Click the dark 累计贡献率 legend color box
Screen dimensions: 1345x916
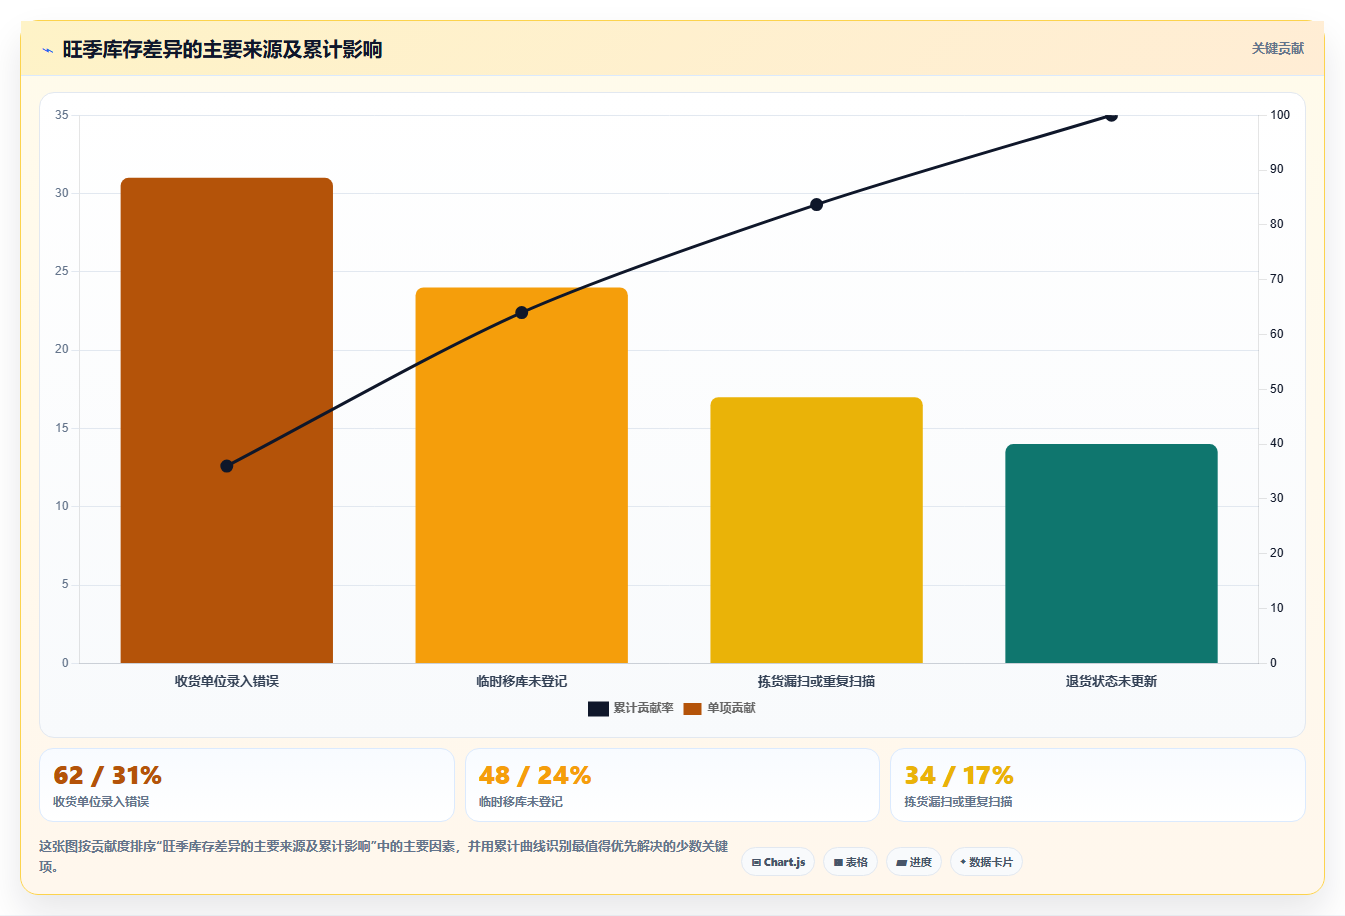pos(598,709)
